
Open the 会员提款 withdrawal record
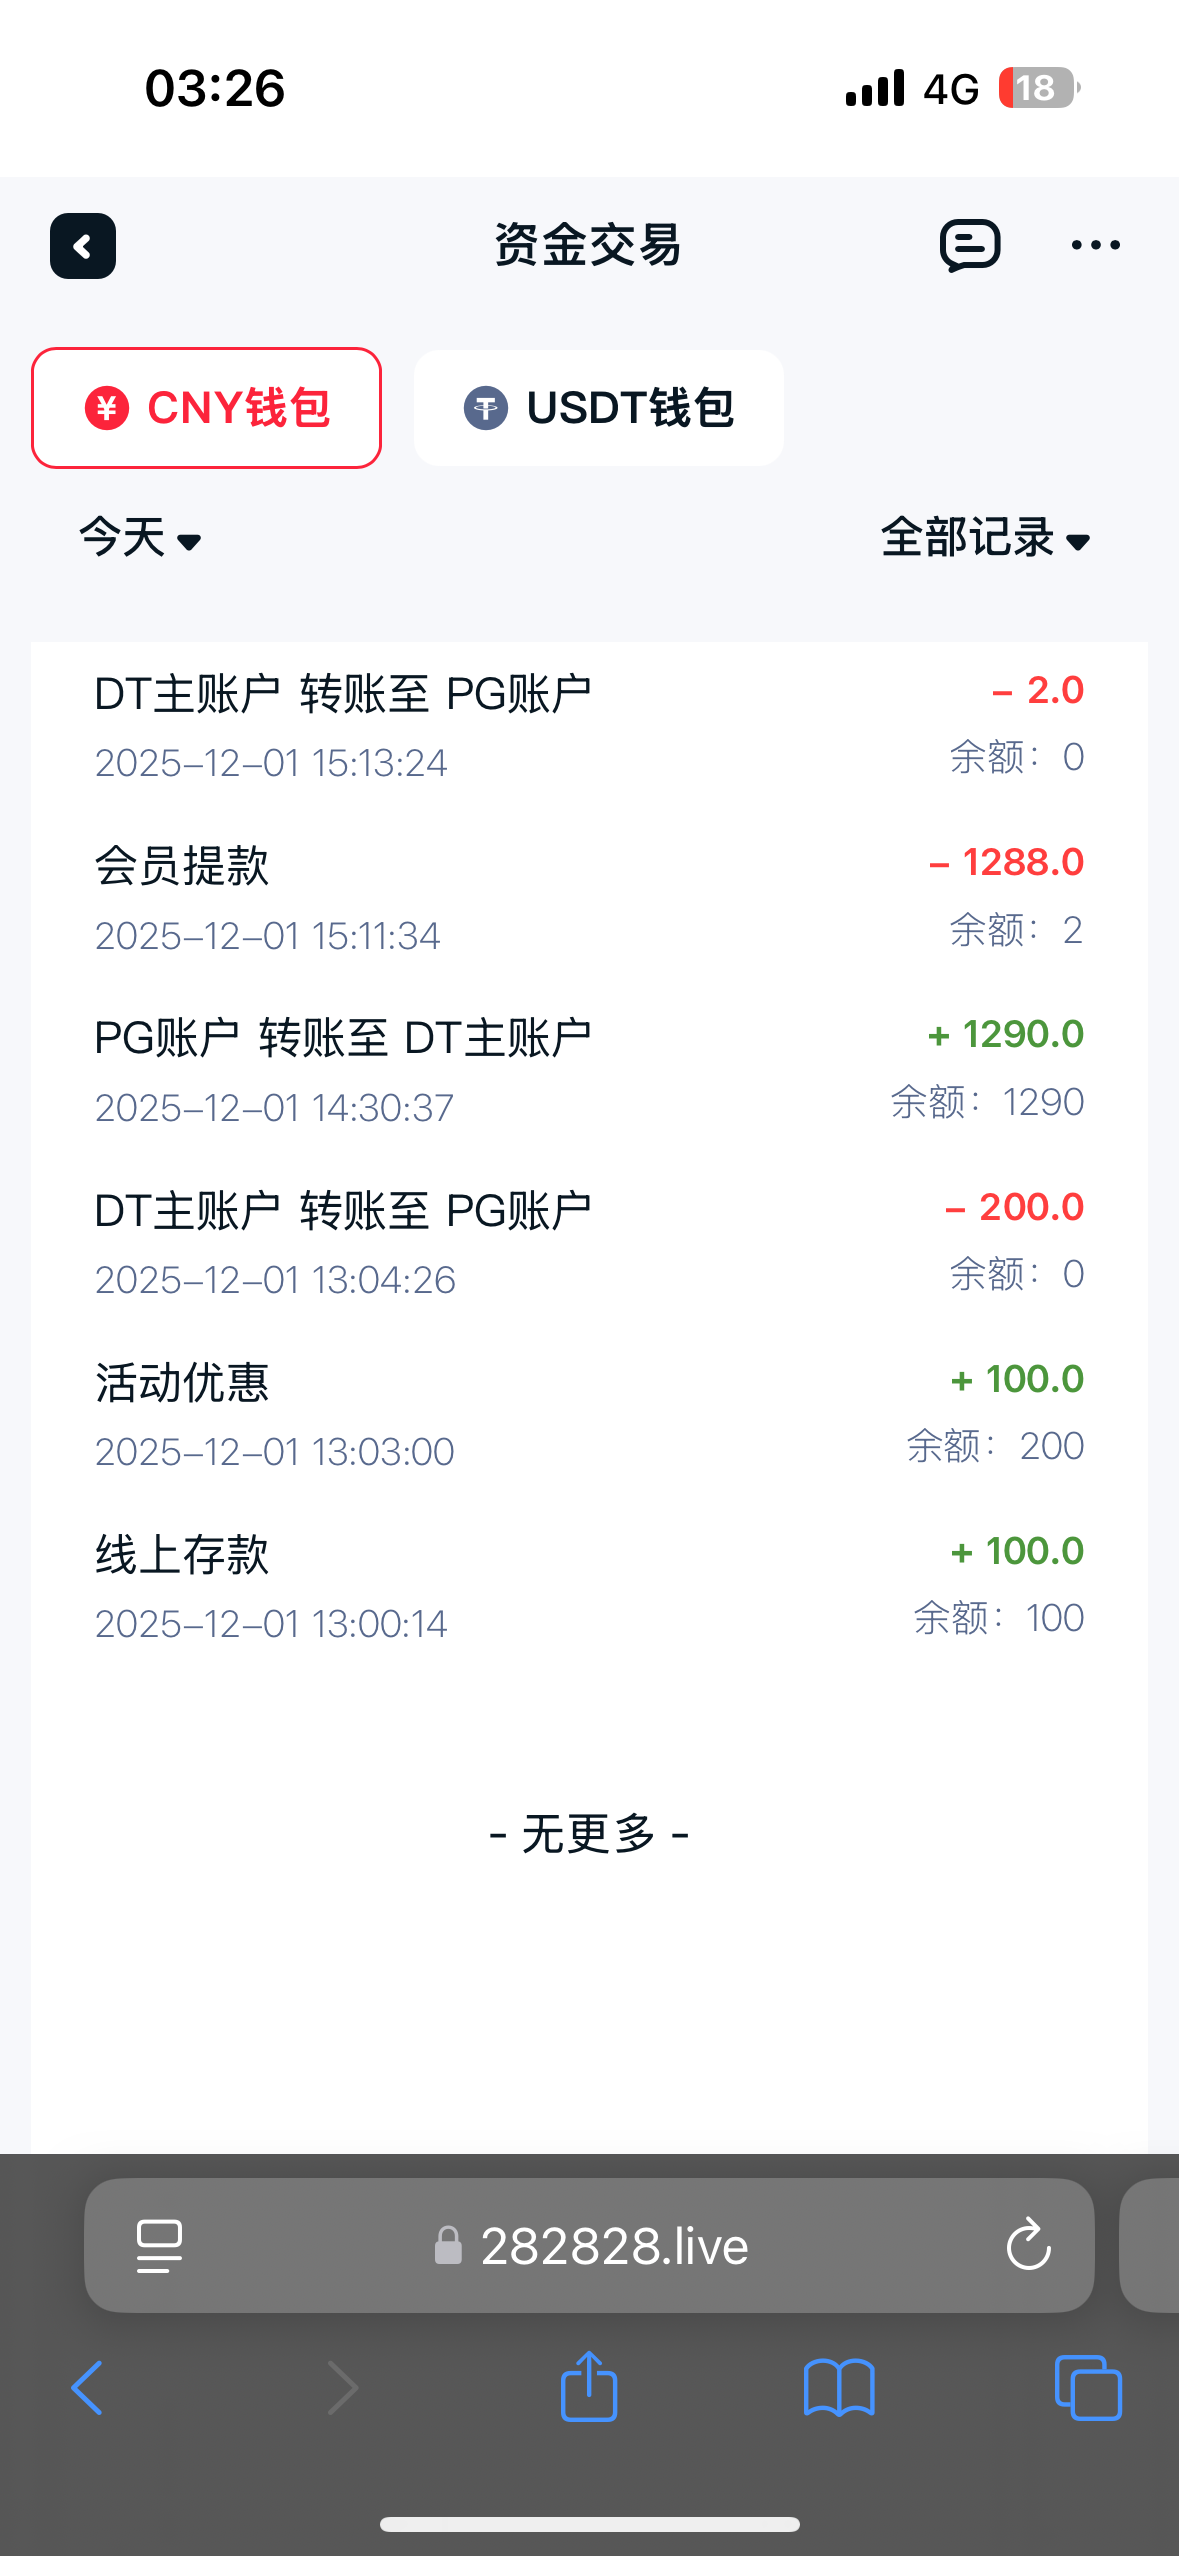(x=588, y=898)
